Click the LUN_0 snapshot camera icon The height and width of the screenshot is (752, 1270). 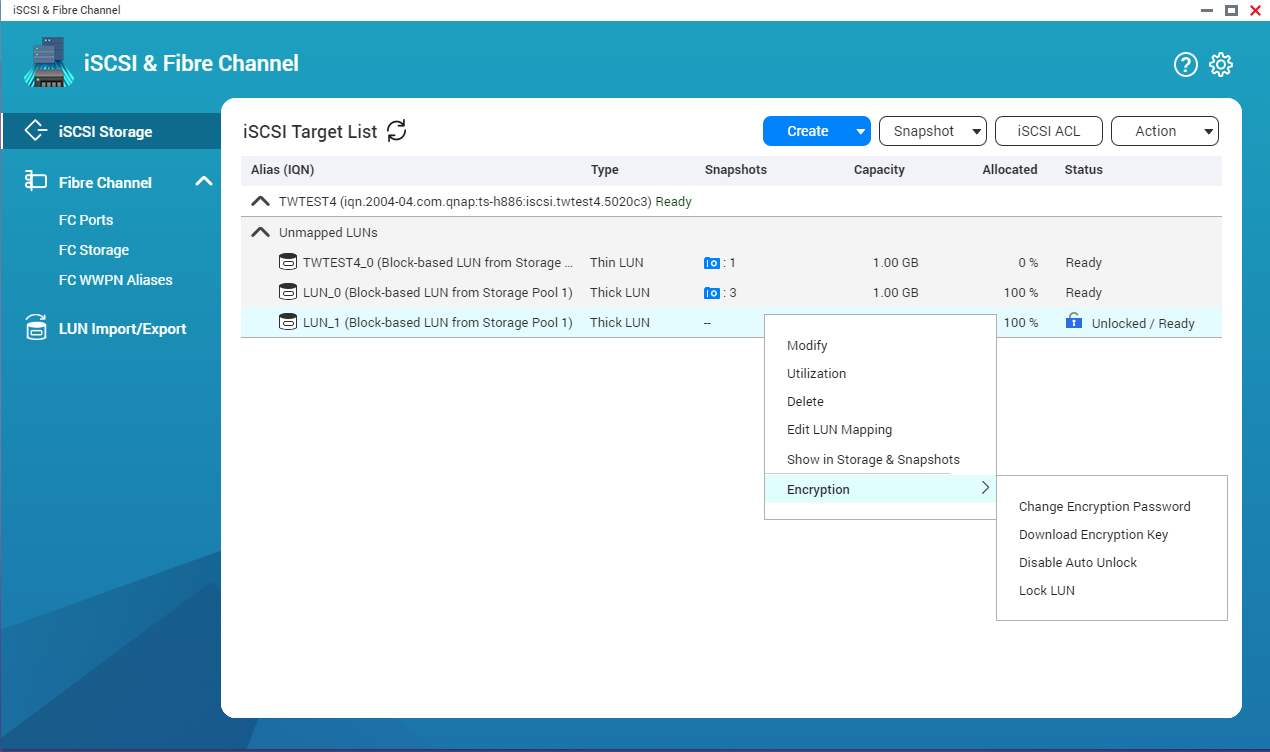coord(712,293)
